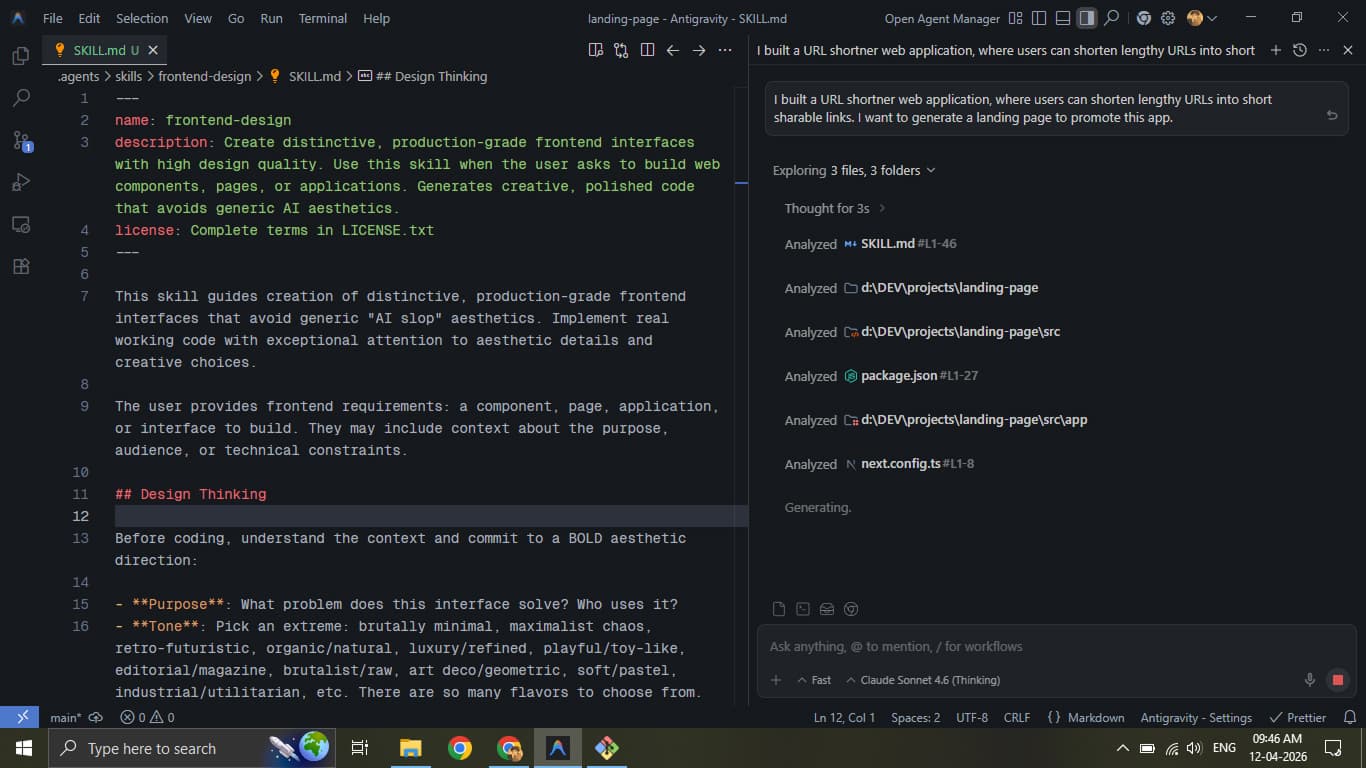Open the Run and Debug view
This screenshot has height=768, width=1366.
pyautogui.click(x=20, y=182)
